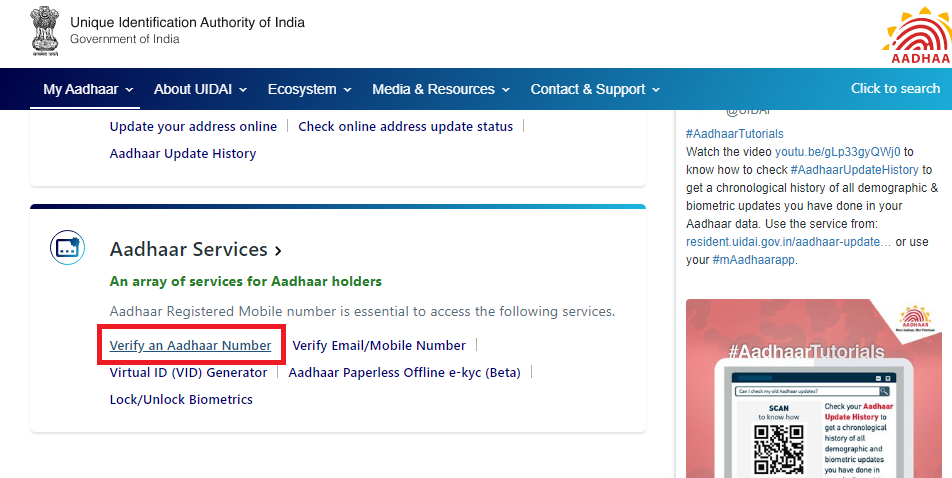Open the Aadhaar Services heading link
Viewport: 952px width, 478px height.
coord(189,249)
